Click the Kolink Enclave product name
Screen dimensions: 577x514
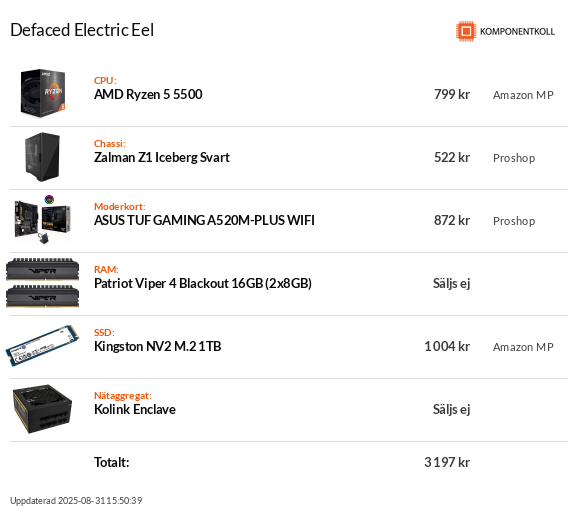pos(135,409)
